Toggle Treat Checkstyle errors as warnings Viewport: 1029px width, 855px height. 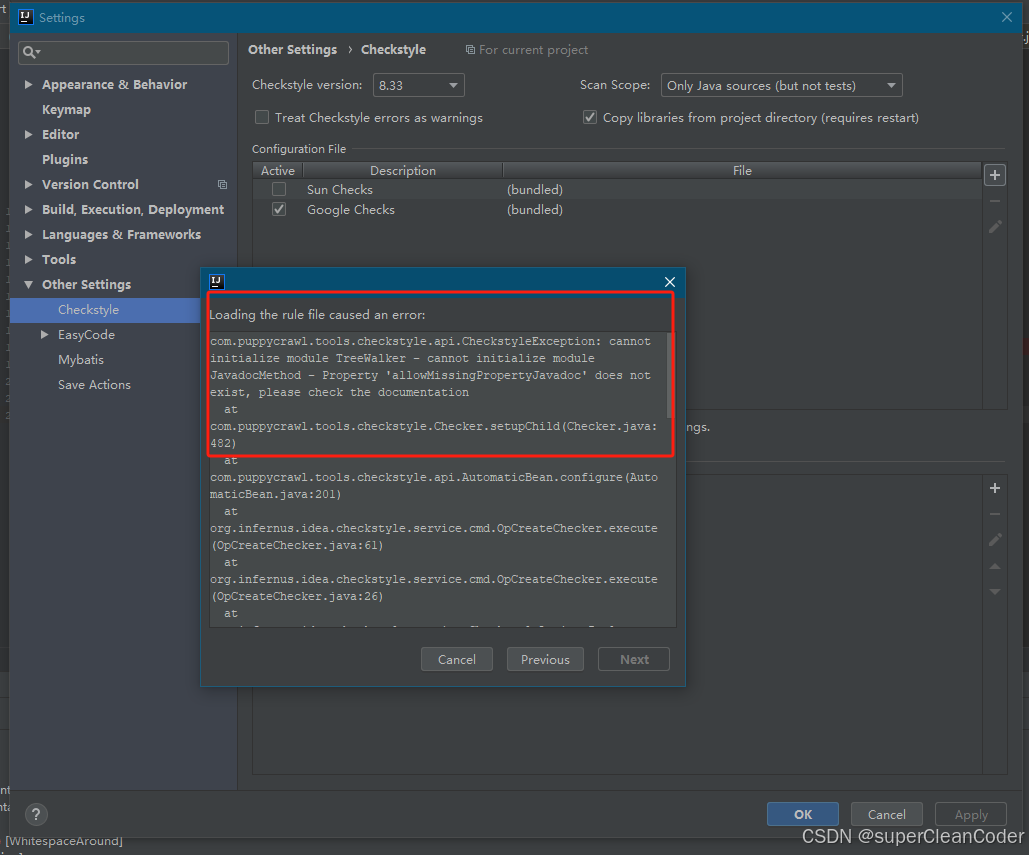262,117
